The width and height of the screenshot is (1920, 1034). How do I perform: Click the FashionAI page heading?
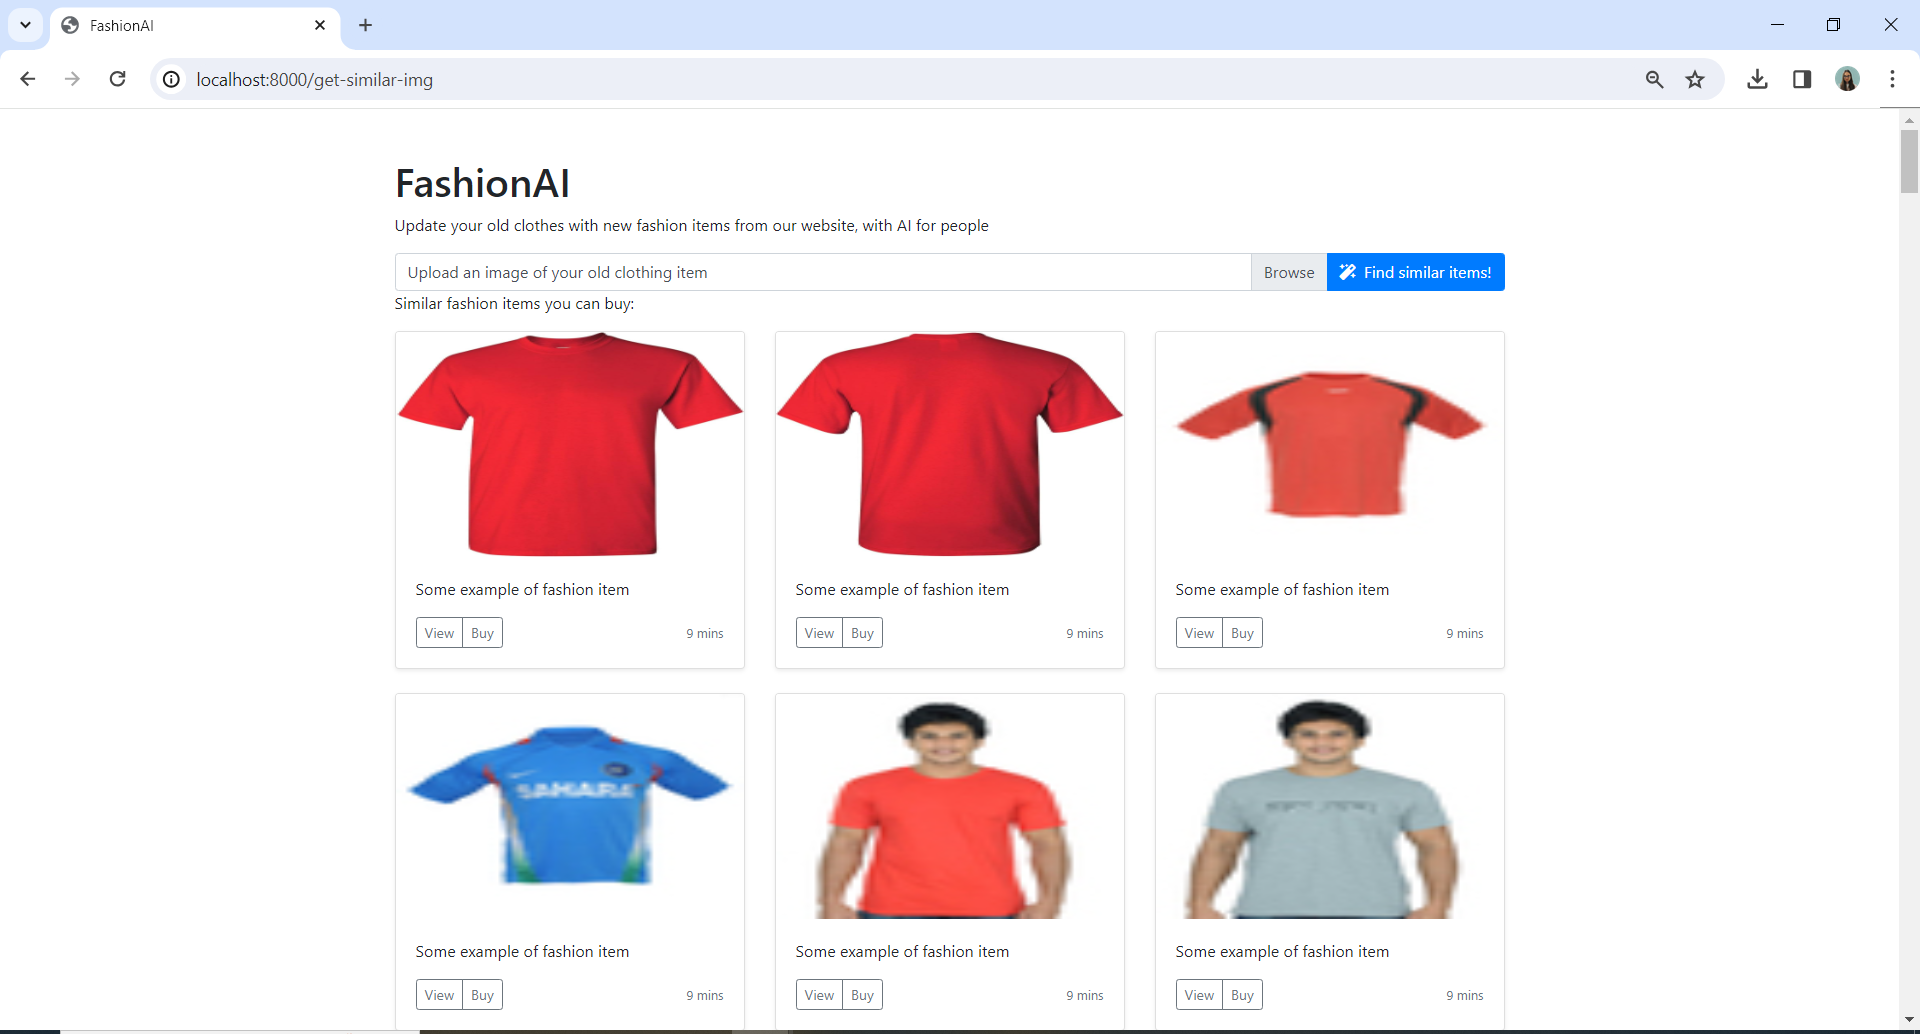click(x=482, y=184)
